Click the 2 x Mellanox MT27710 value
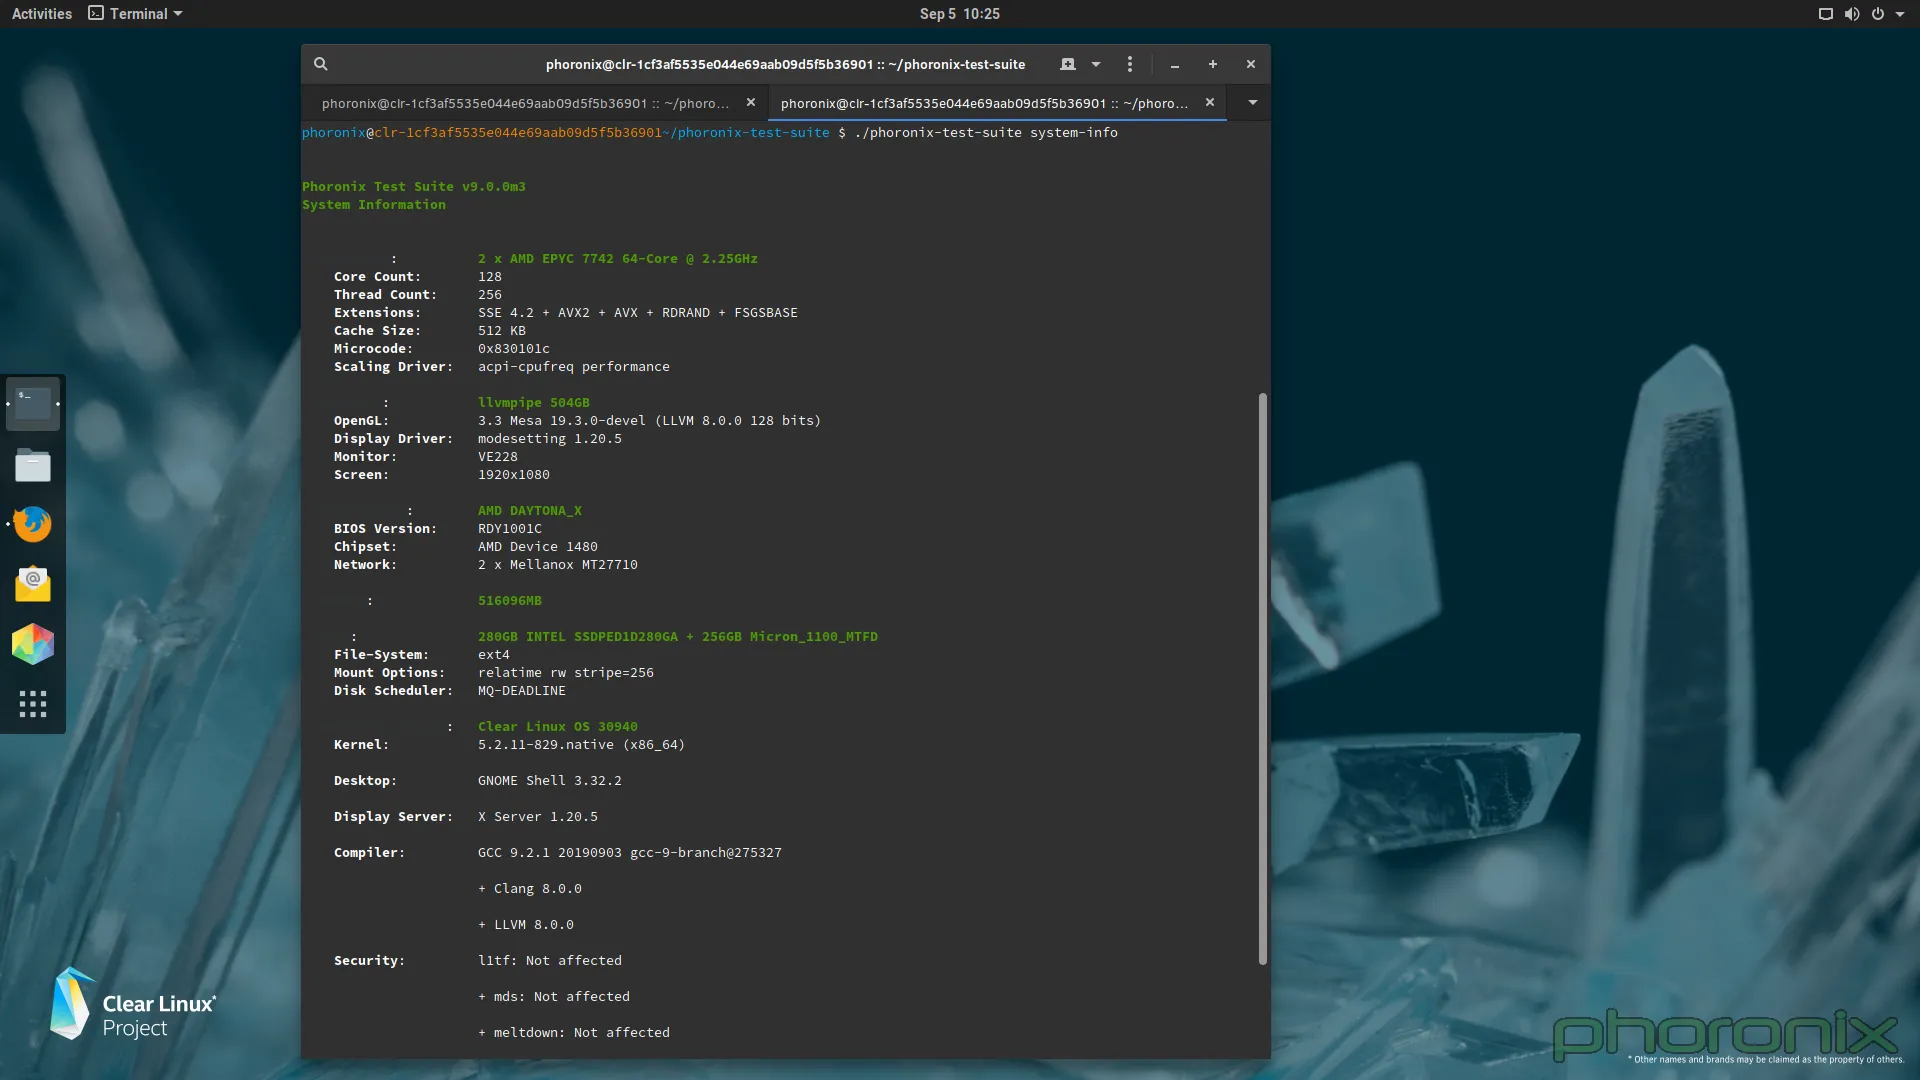The width and height of the screenshot is (1920, 1080). pyautogui.click(x=557, y=565)
